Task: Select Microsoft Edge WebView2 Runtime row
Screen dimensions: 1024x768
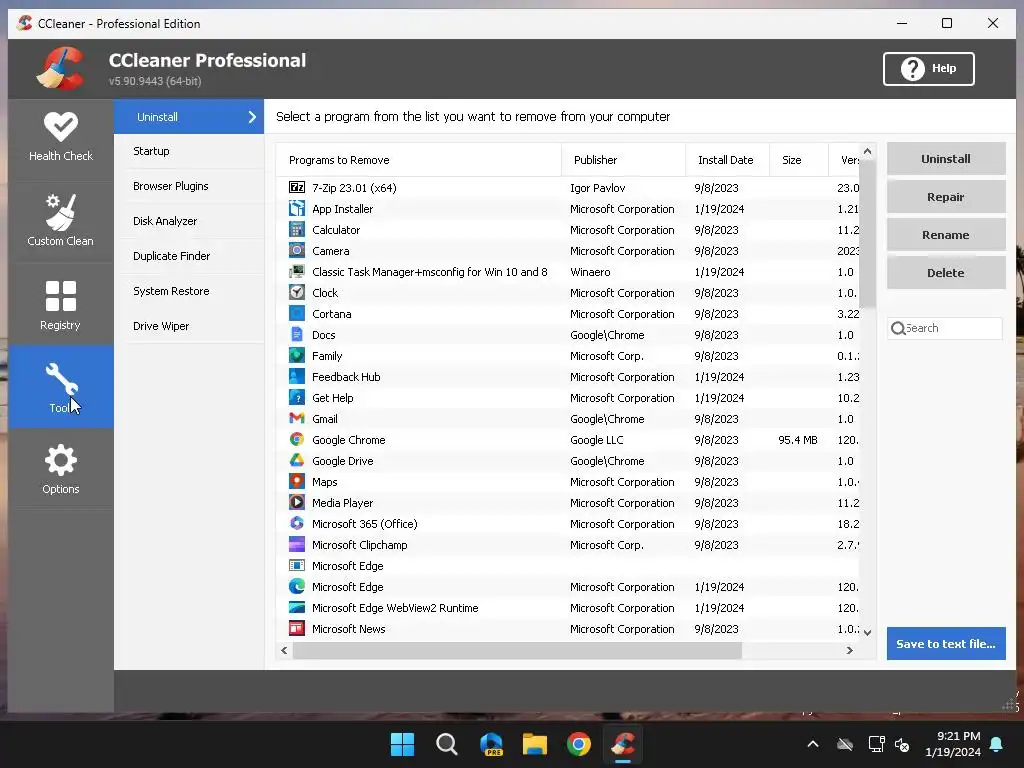Action: pyautogui.click(x=568, y=607)
